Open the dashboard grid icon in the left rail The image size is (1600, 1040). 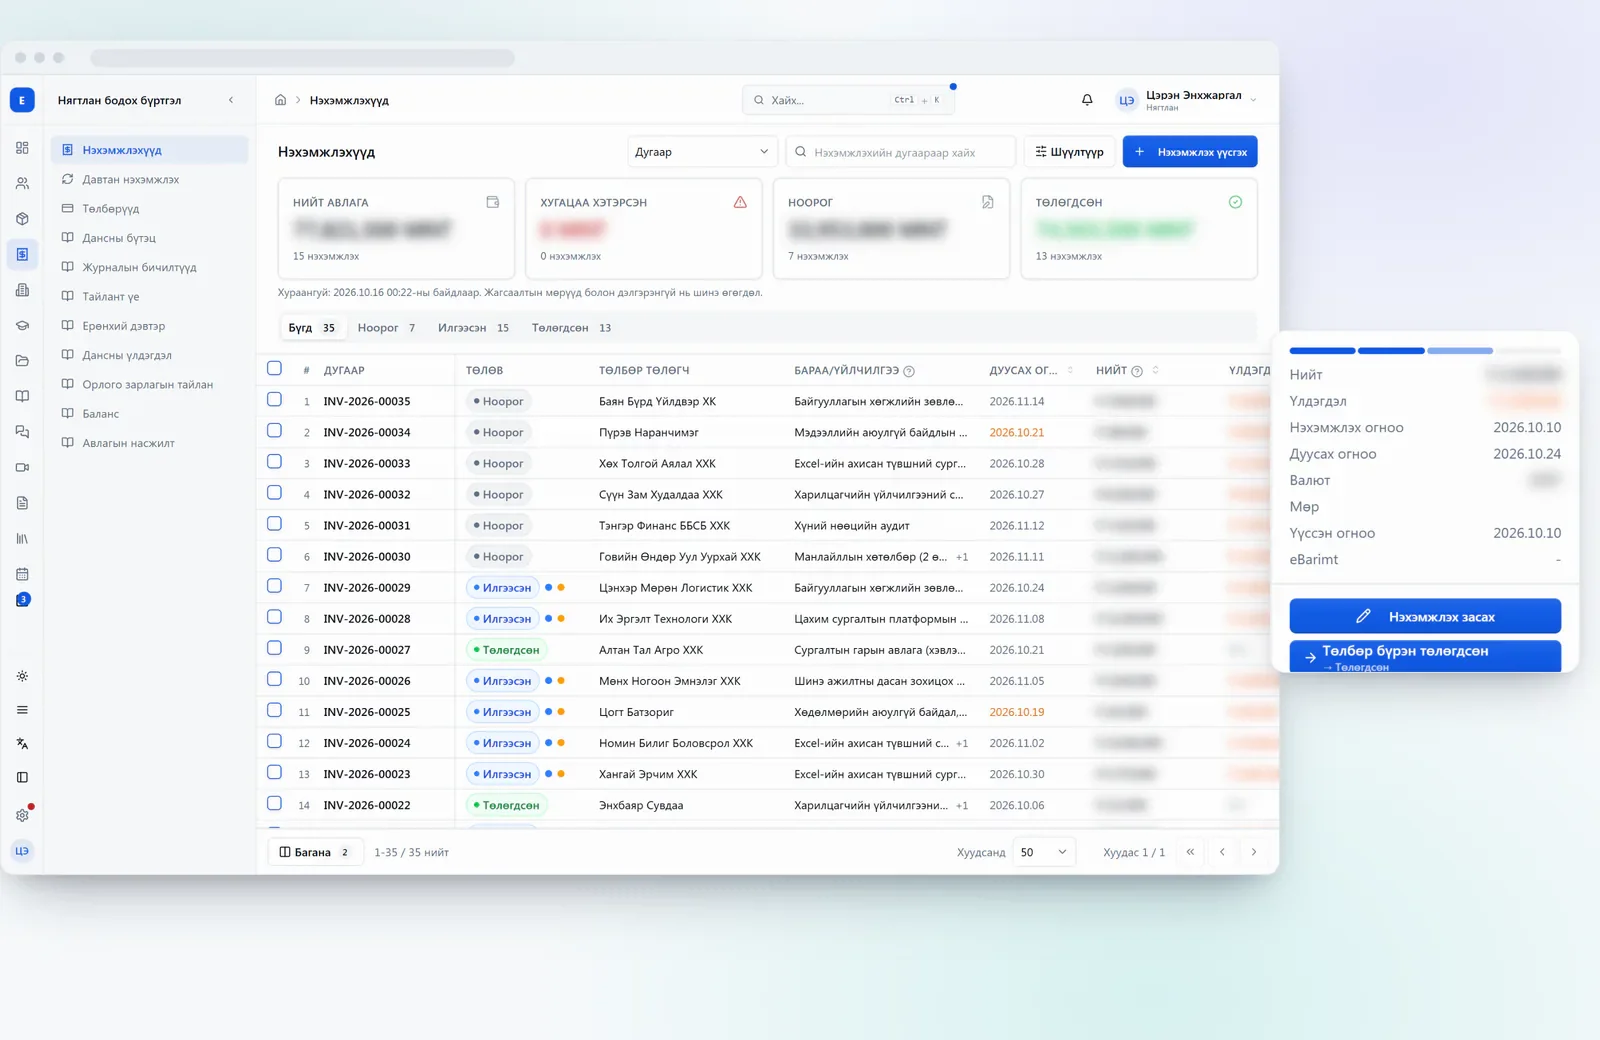point(22,148)
